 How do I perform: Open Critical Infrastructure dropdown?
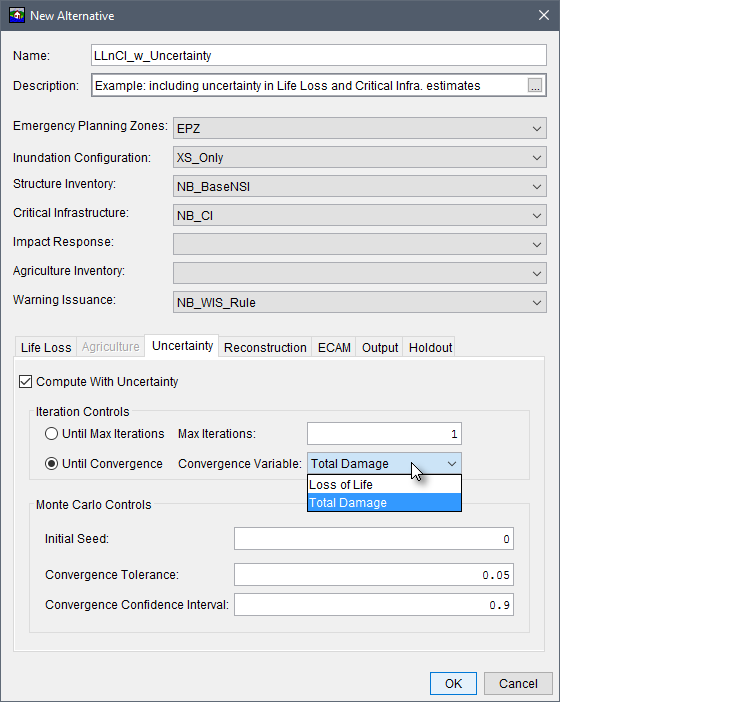coord(537,215)
